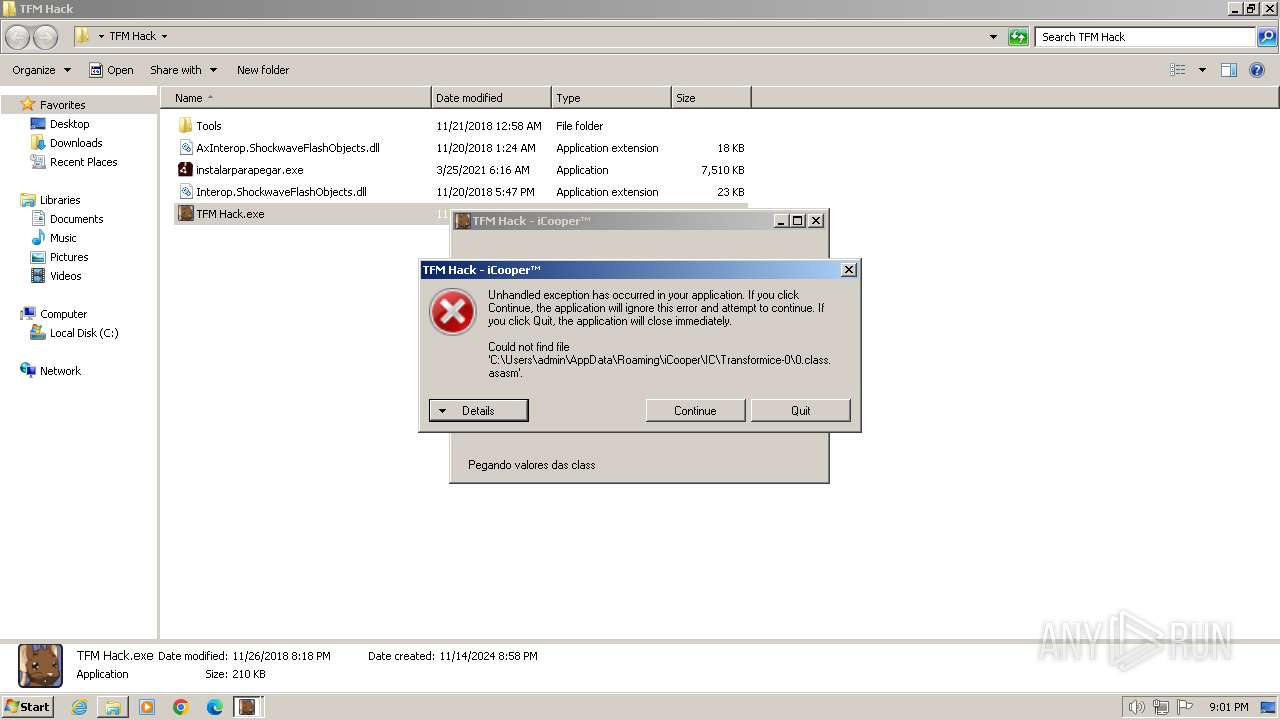The image size is (1280, 720).
Task: Sort by Date modified column
Action: (x=491, y=98)
